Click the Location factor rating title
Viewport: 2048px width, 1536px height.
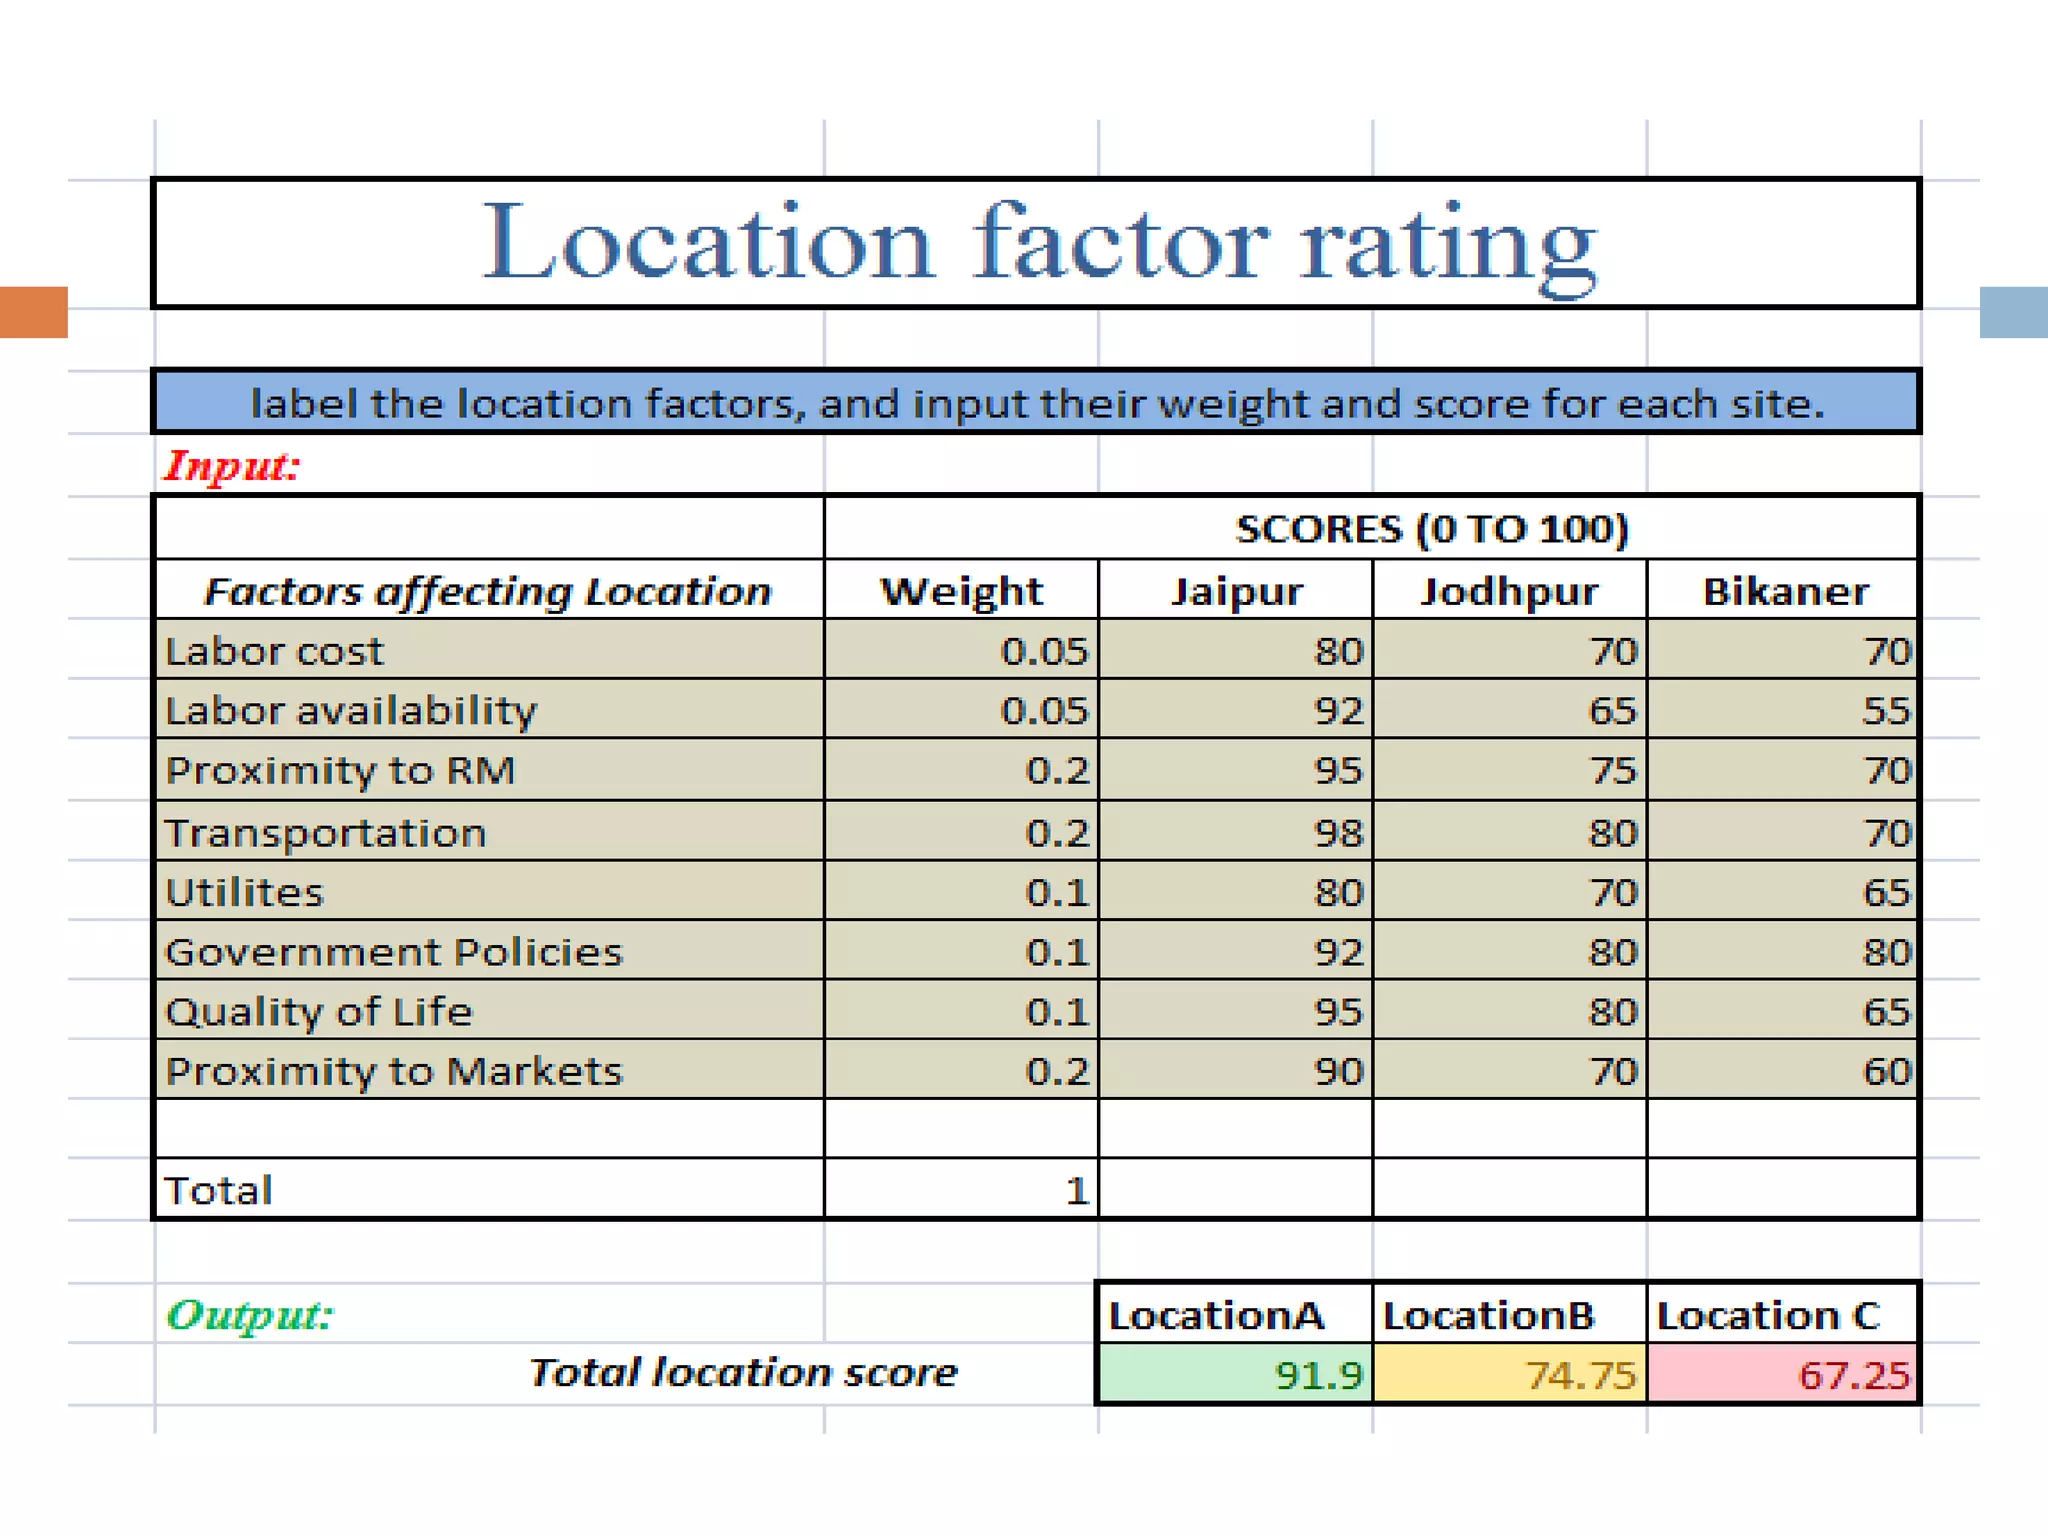click(1038, 243)
